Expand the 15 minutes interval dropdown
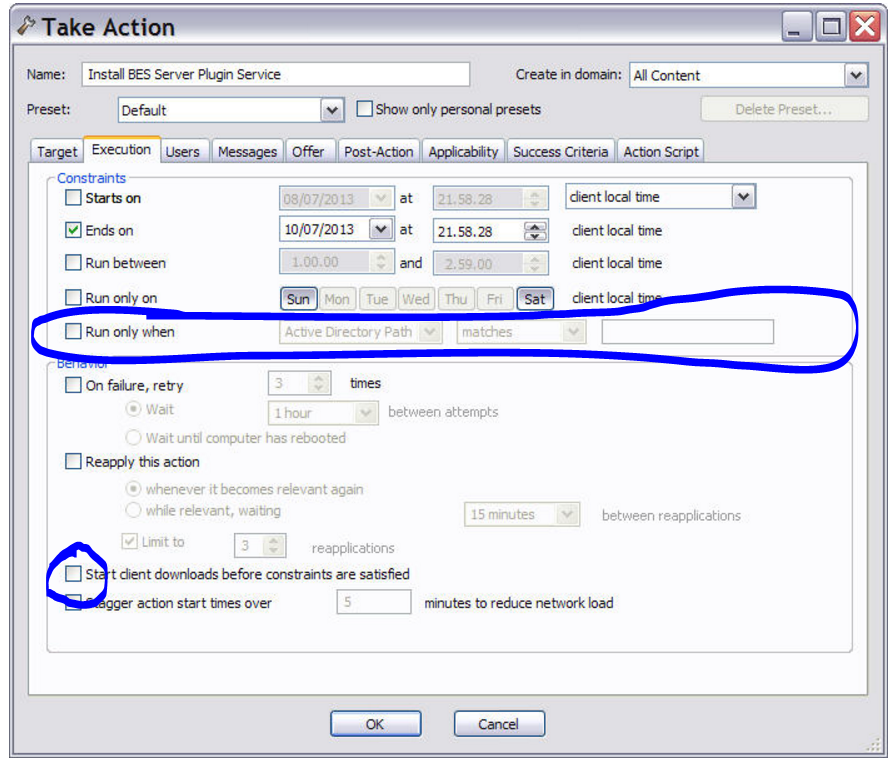Viewport: 895px width, 758px height. click(x=567, y=514)
